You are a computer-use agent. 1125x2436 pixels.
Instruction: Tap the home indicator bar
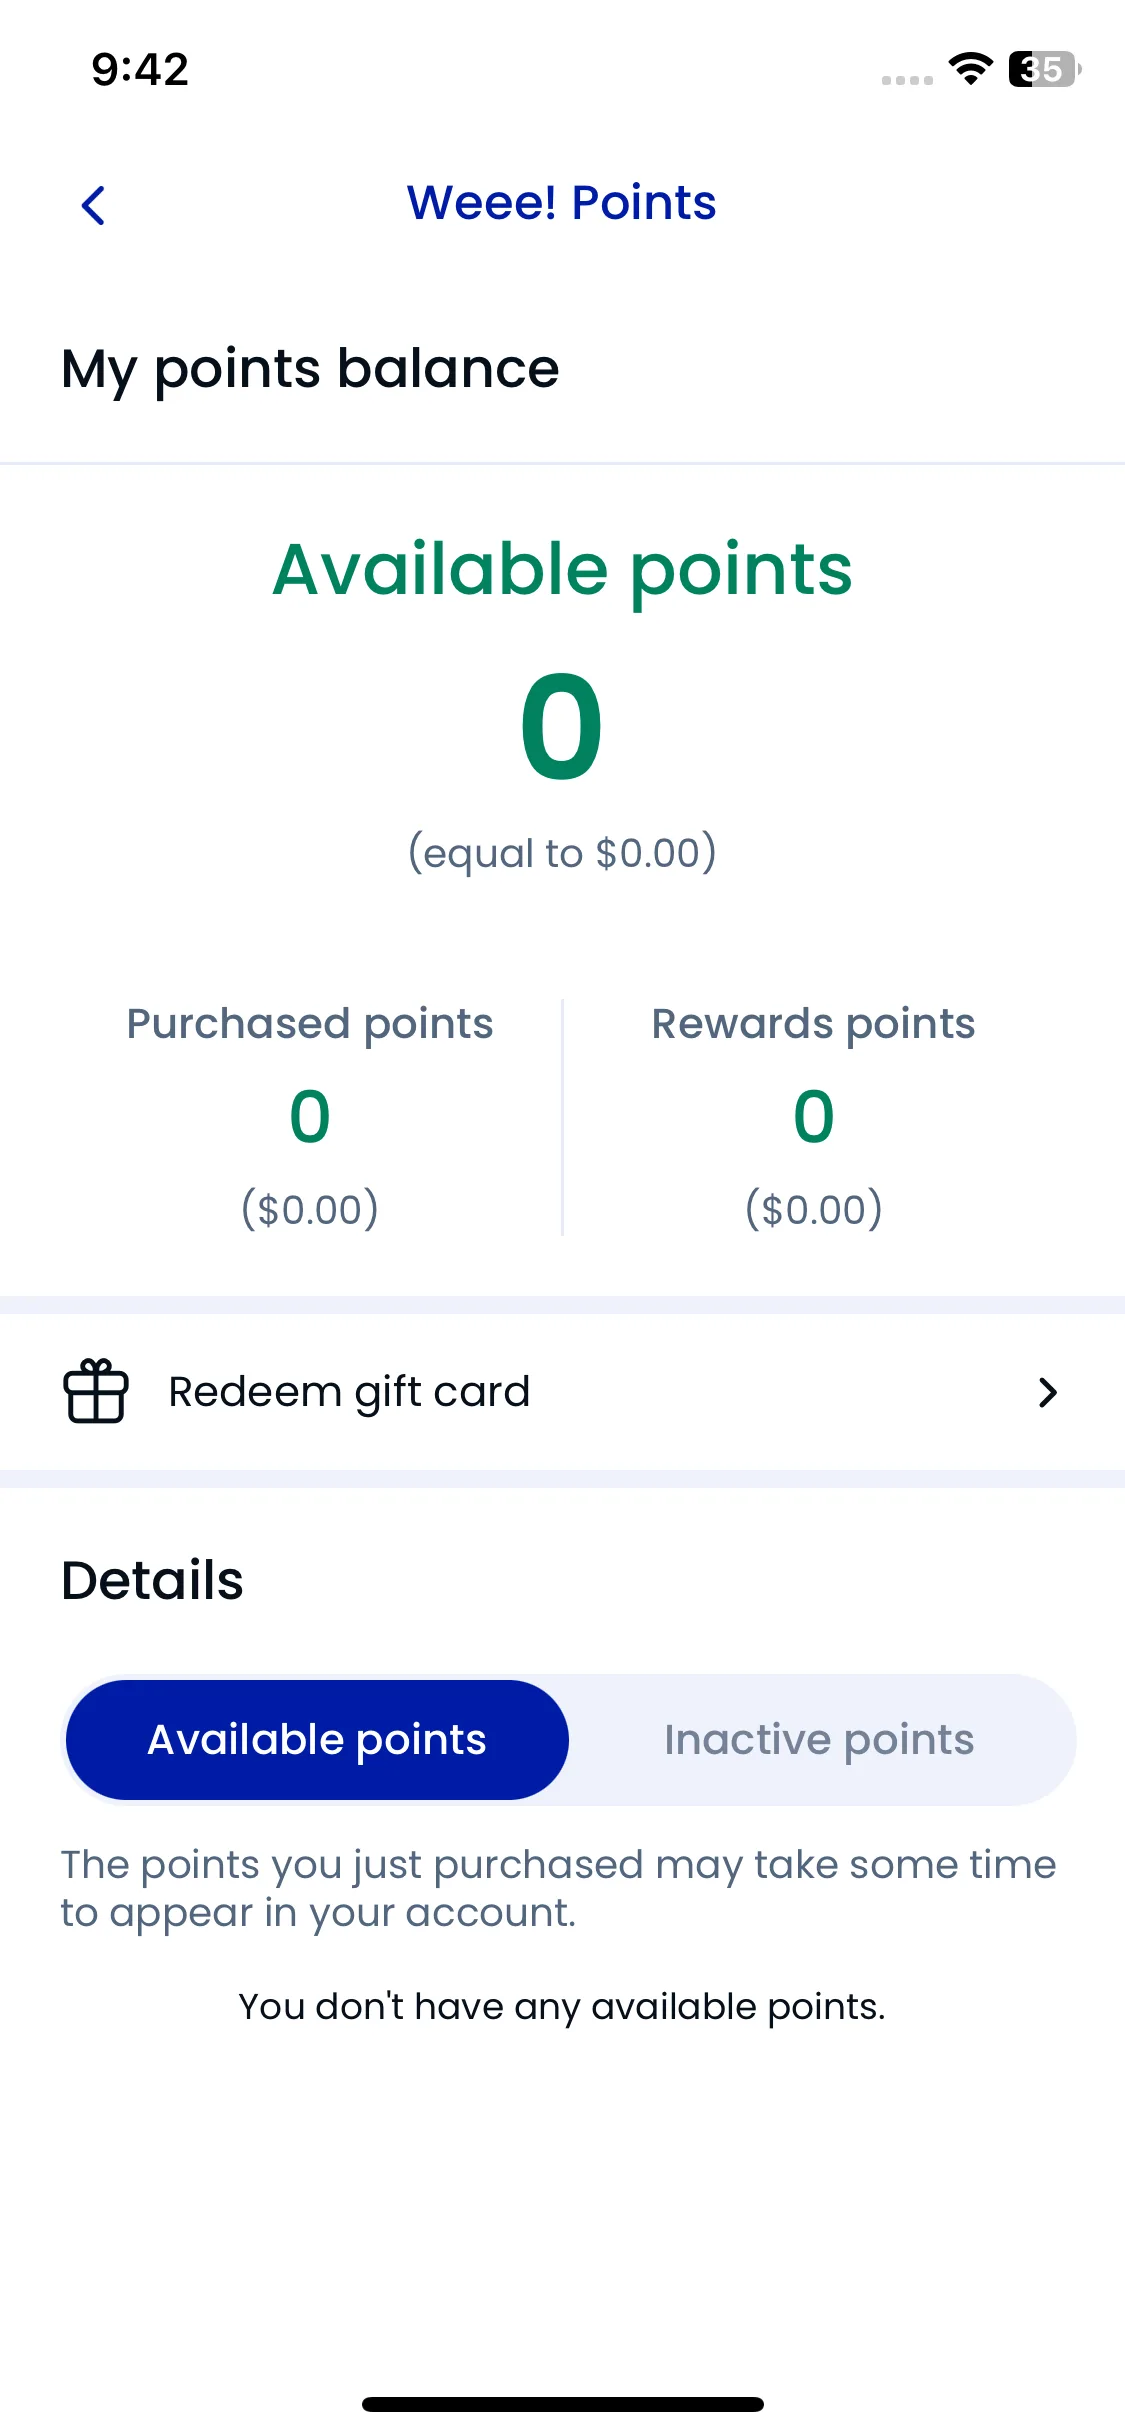[562, 2404]
